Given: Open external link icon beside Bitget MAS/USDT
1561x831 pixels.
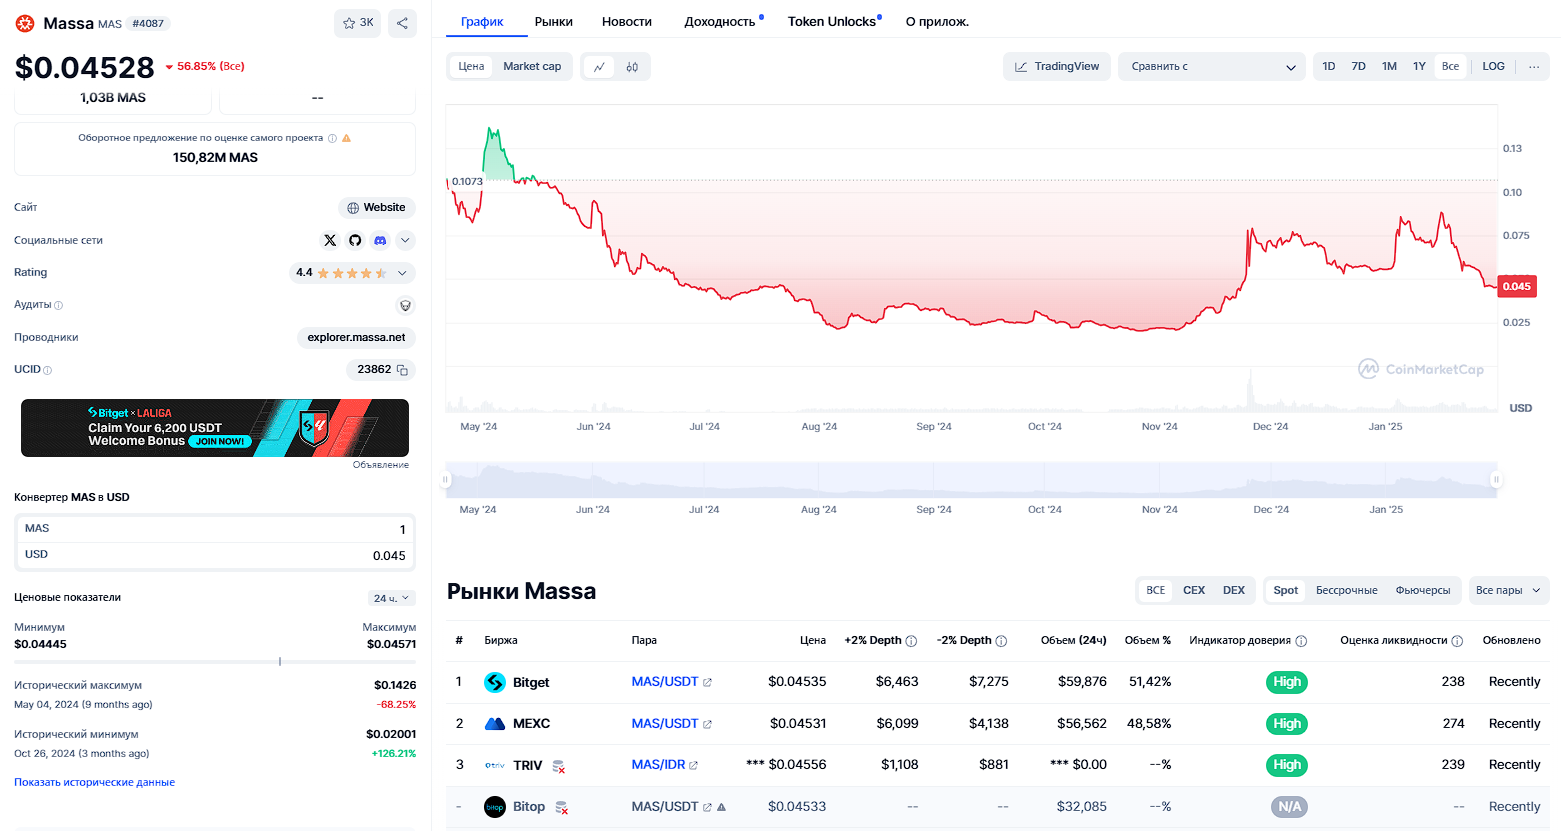Looking at the screenshot, I should 707,682.
